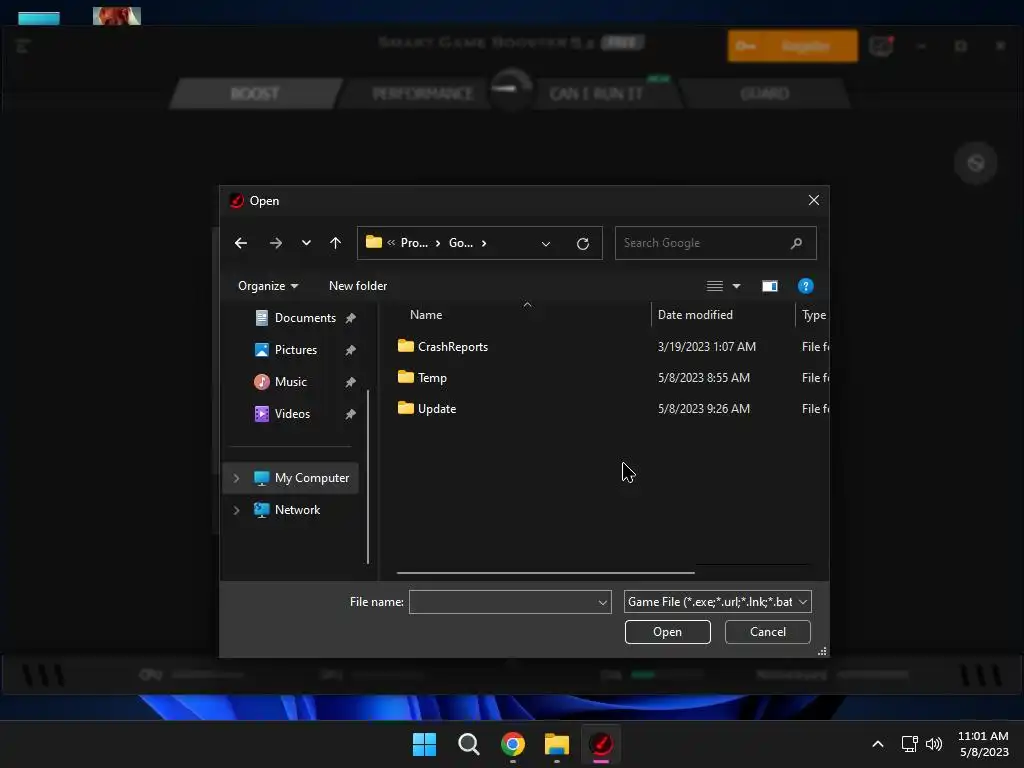Viewport: 1024px width, 768px height.
Task: Click the search magnifier icon
Action: coord(796,243)
